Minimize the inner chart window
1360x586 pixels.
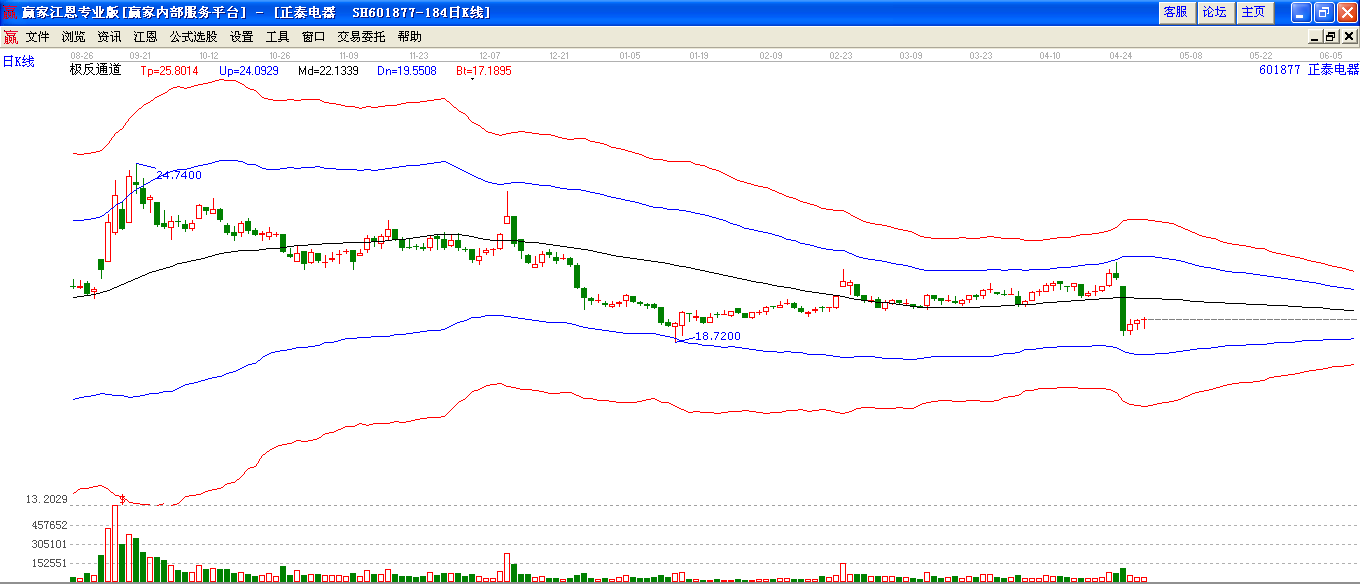pos(1315,37)
